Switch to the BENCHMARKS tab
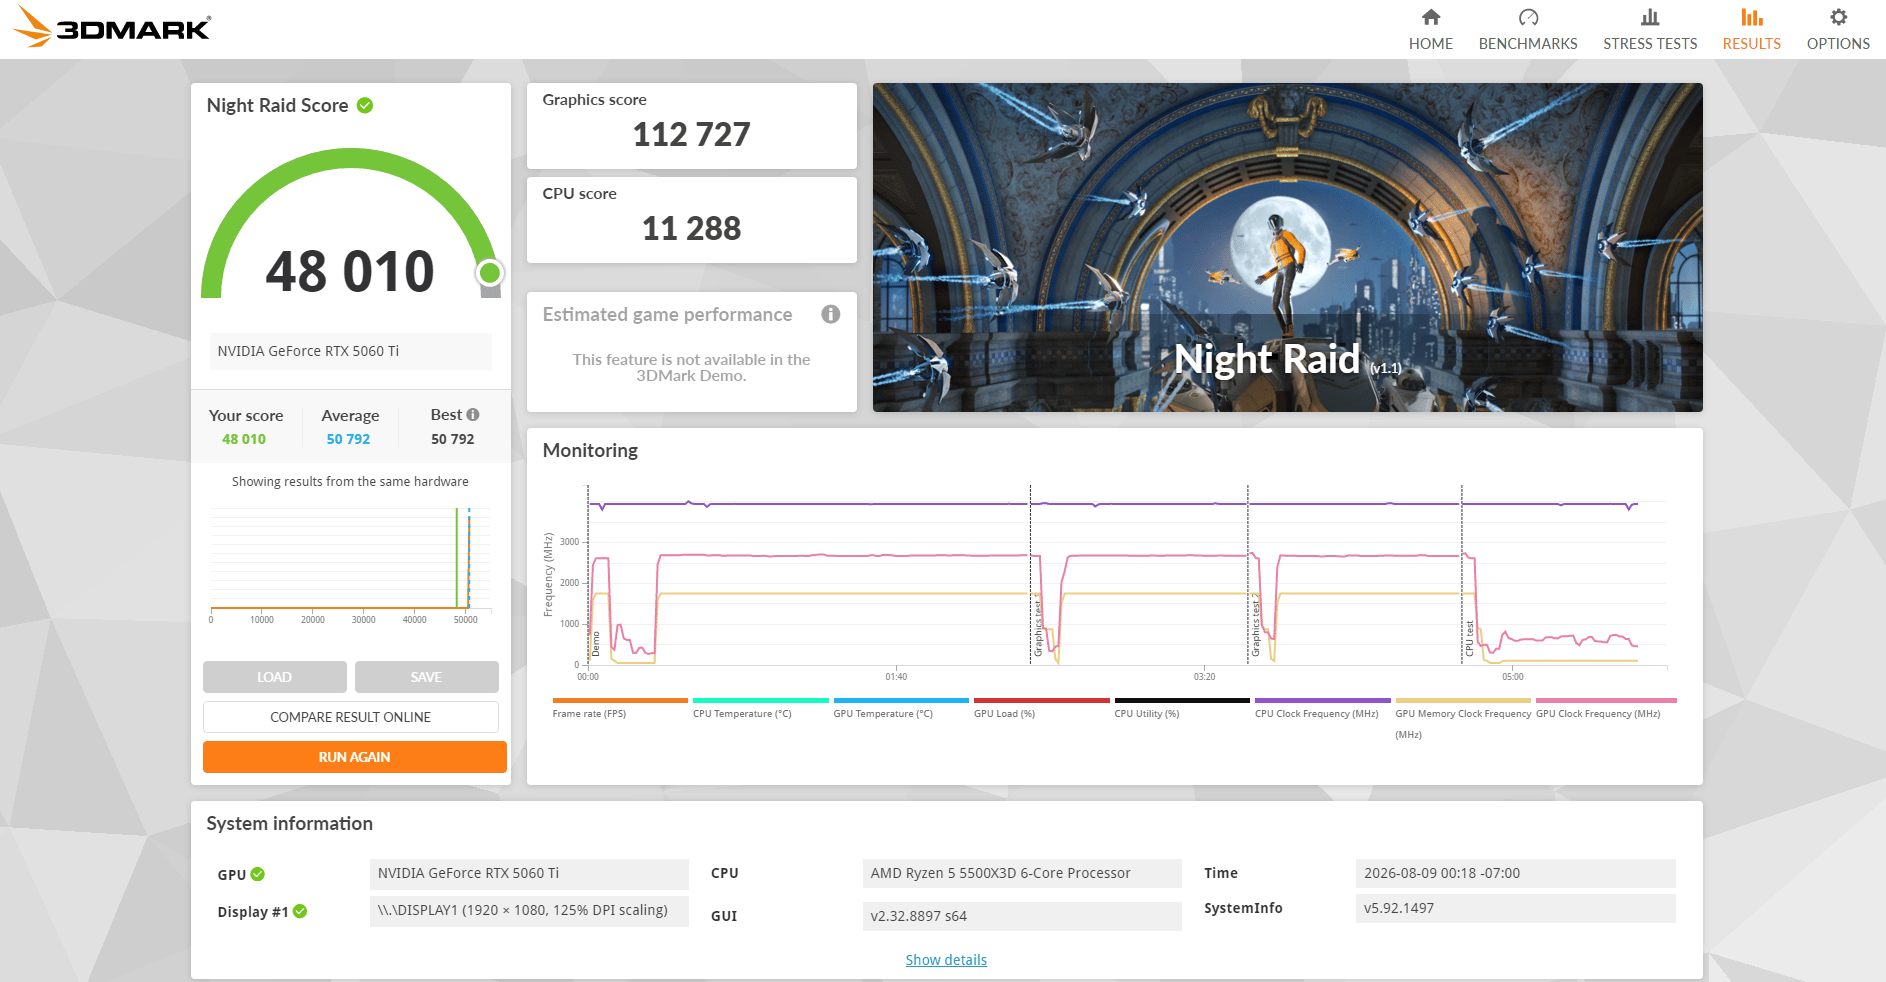 pos(1528,29)
